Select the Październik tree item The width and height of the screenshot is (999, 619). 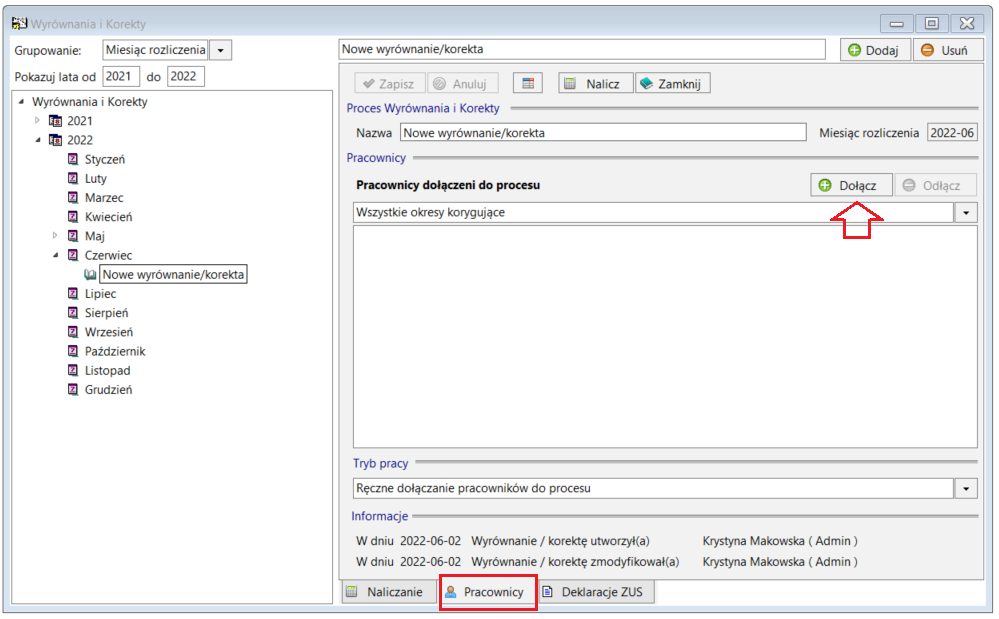115,351
